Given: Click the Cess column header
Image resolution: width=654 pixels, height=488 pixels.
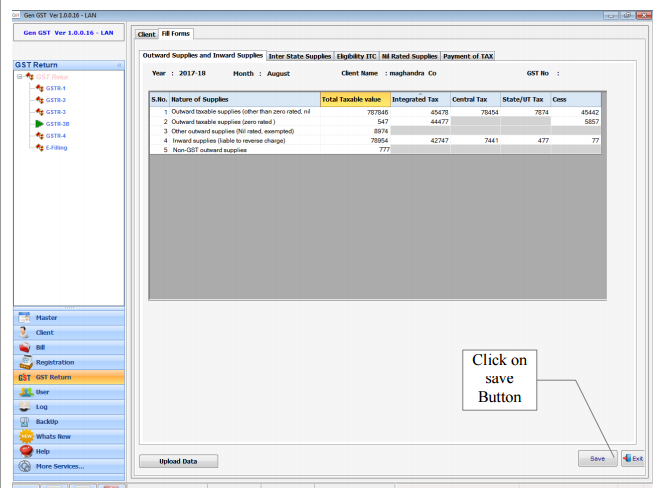Looking at the screenshot, I should click(x=576, y=99).
